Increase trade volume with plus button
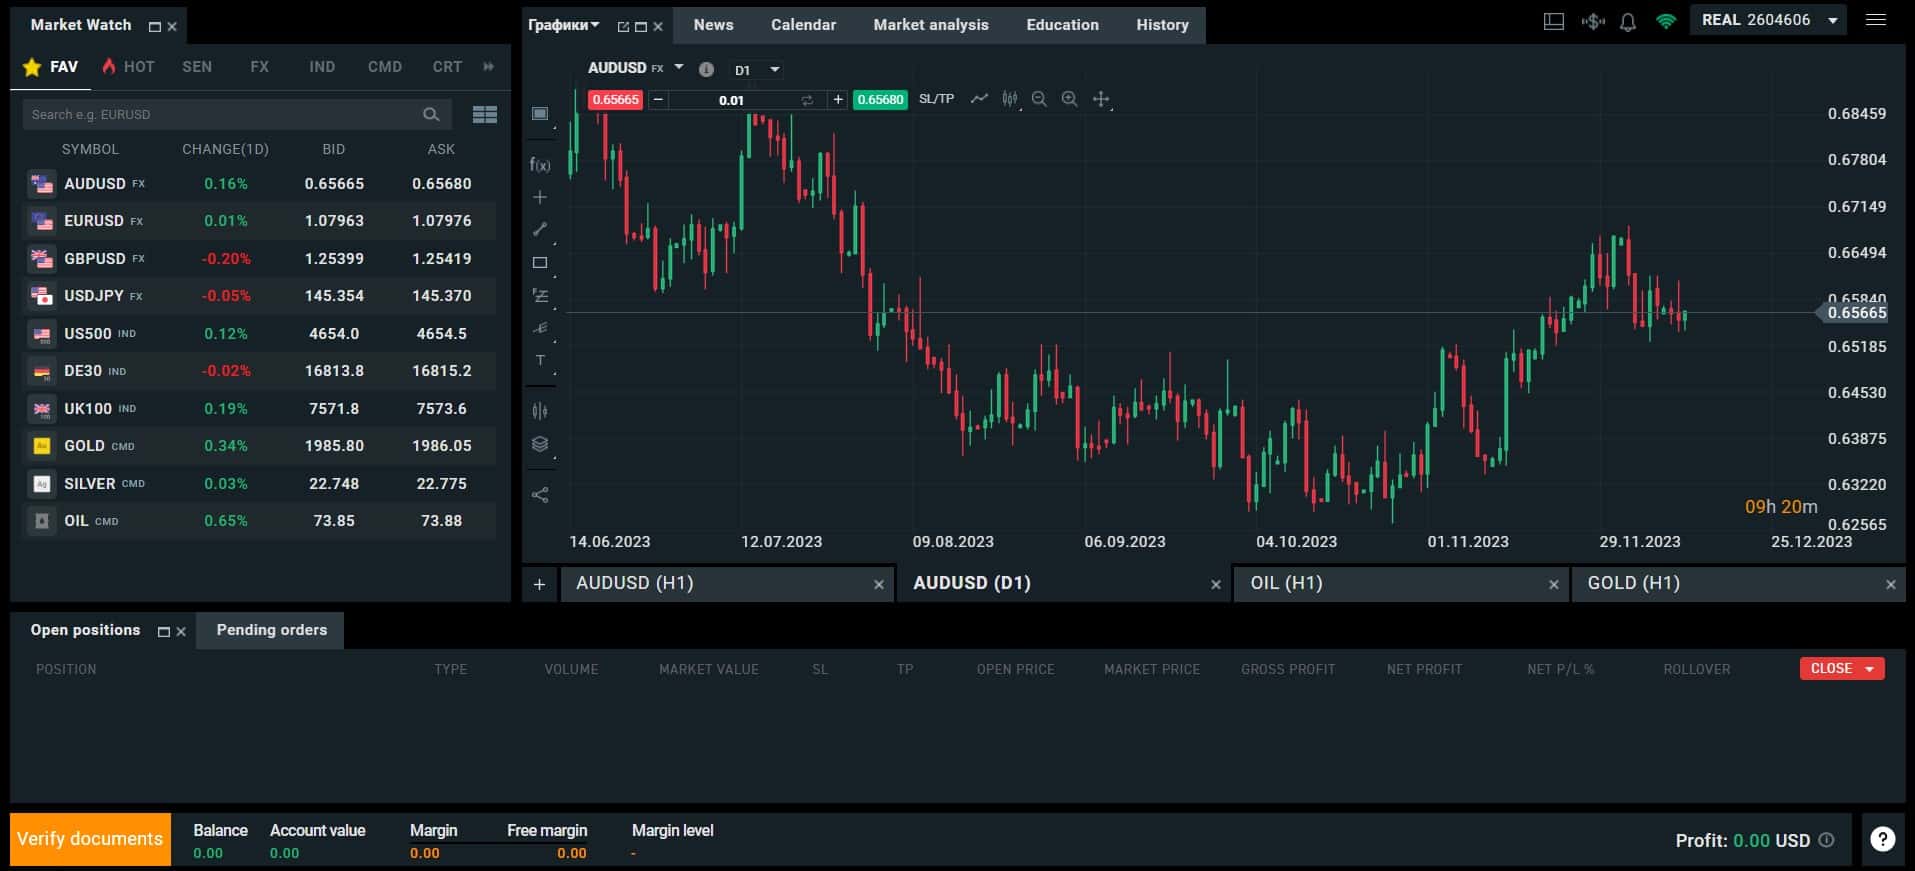The height and width of the screenshot is (871, 1915). [837, 100]
